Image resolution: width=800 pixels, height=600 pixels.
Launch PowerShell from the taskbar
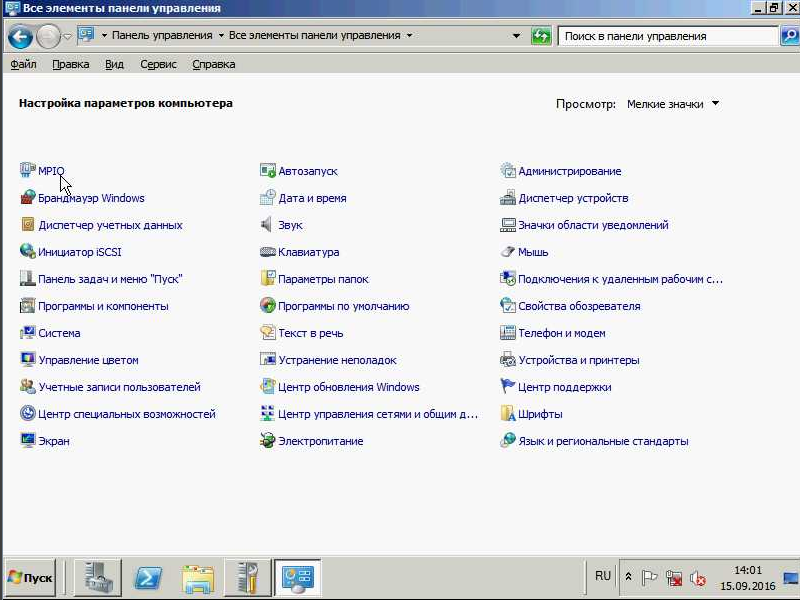(148, 578)
